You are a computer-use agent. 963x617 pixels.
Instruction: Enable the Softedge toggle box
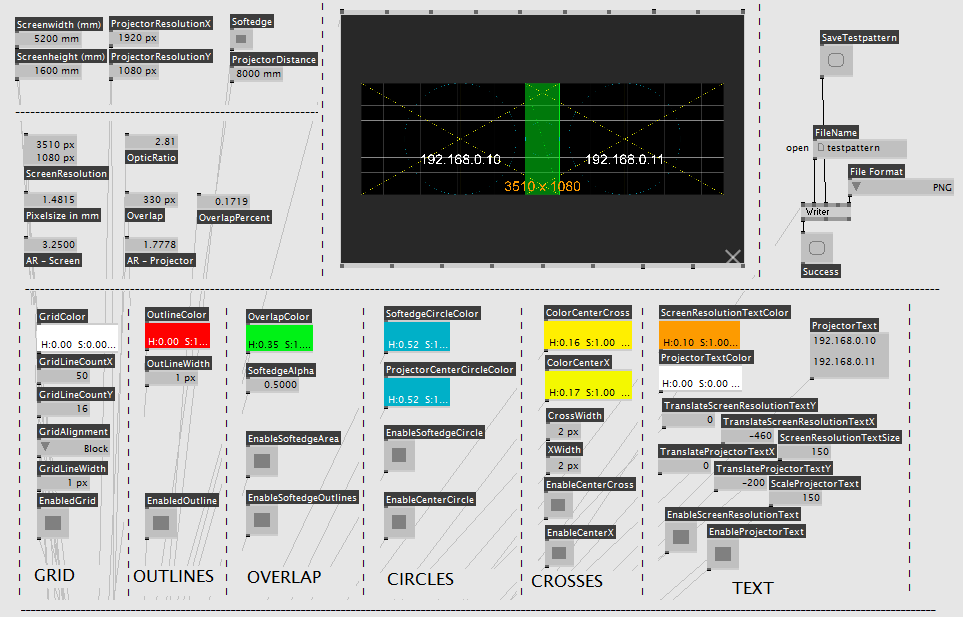click(x=242, y=39)
